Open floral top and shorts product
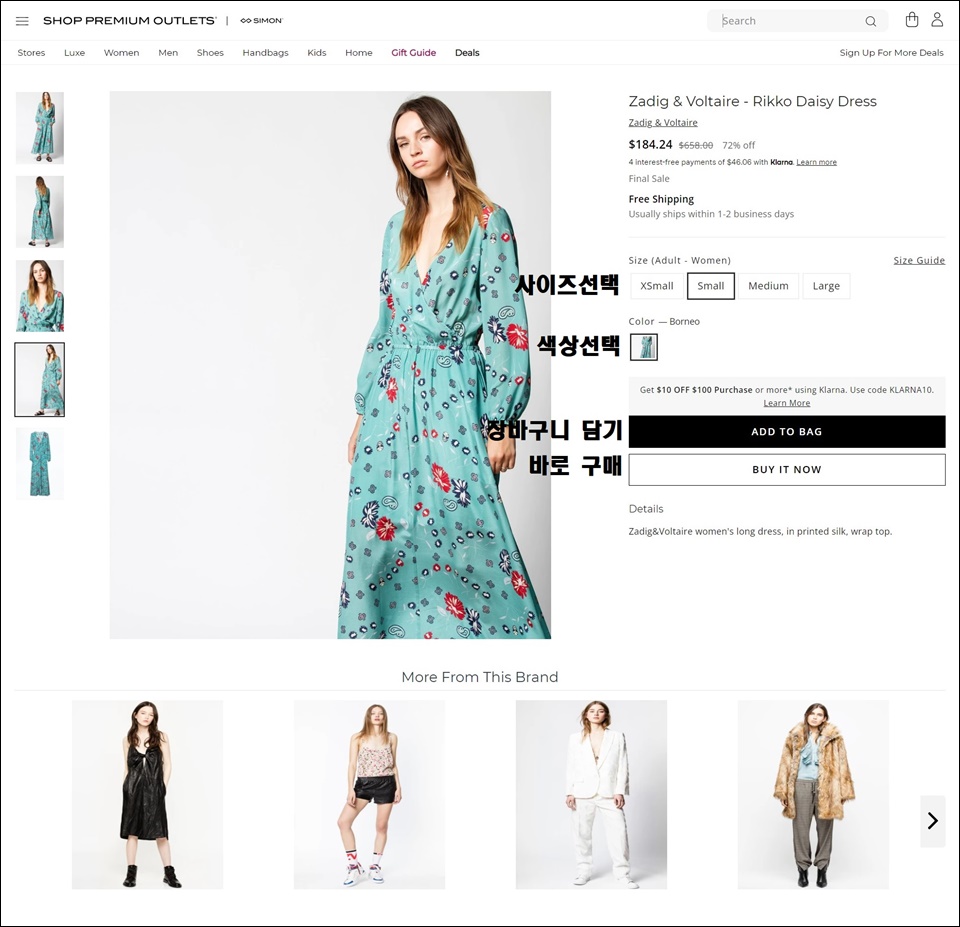960x927 pixels. 369,794
